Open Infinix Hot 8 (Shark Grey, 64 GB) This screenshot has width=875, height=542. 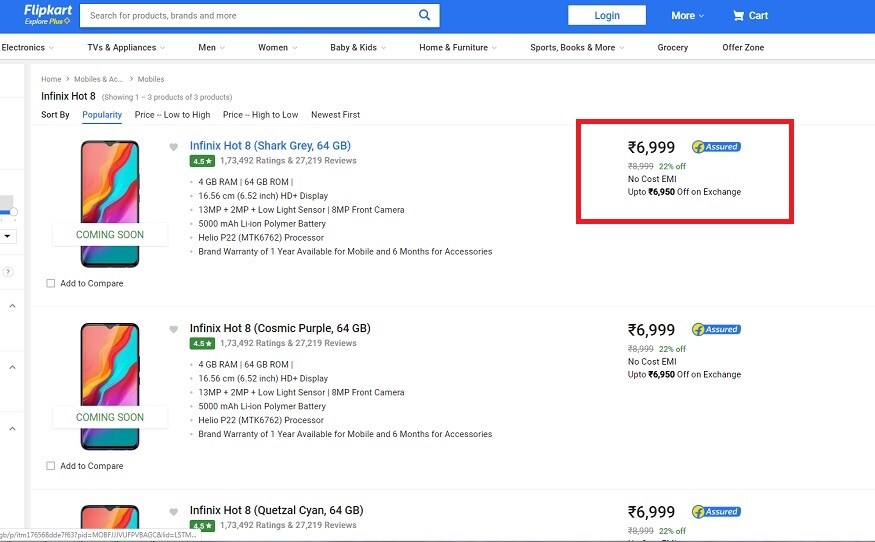pos(270,146)
